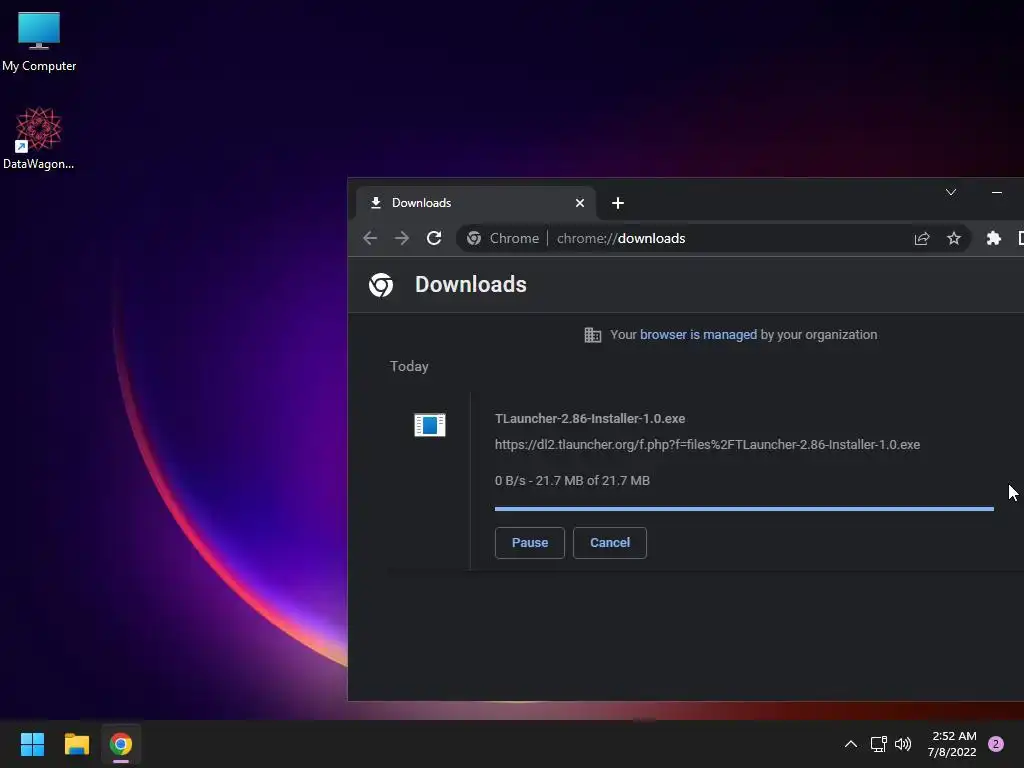Click the Chrome forward arrow
Screen dimensions: 1024x768
pyautogui.click(x=402, y=238)
